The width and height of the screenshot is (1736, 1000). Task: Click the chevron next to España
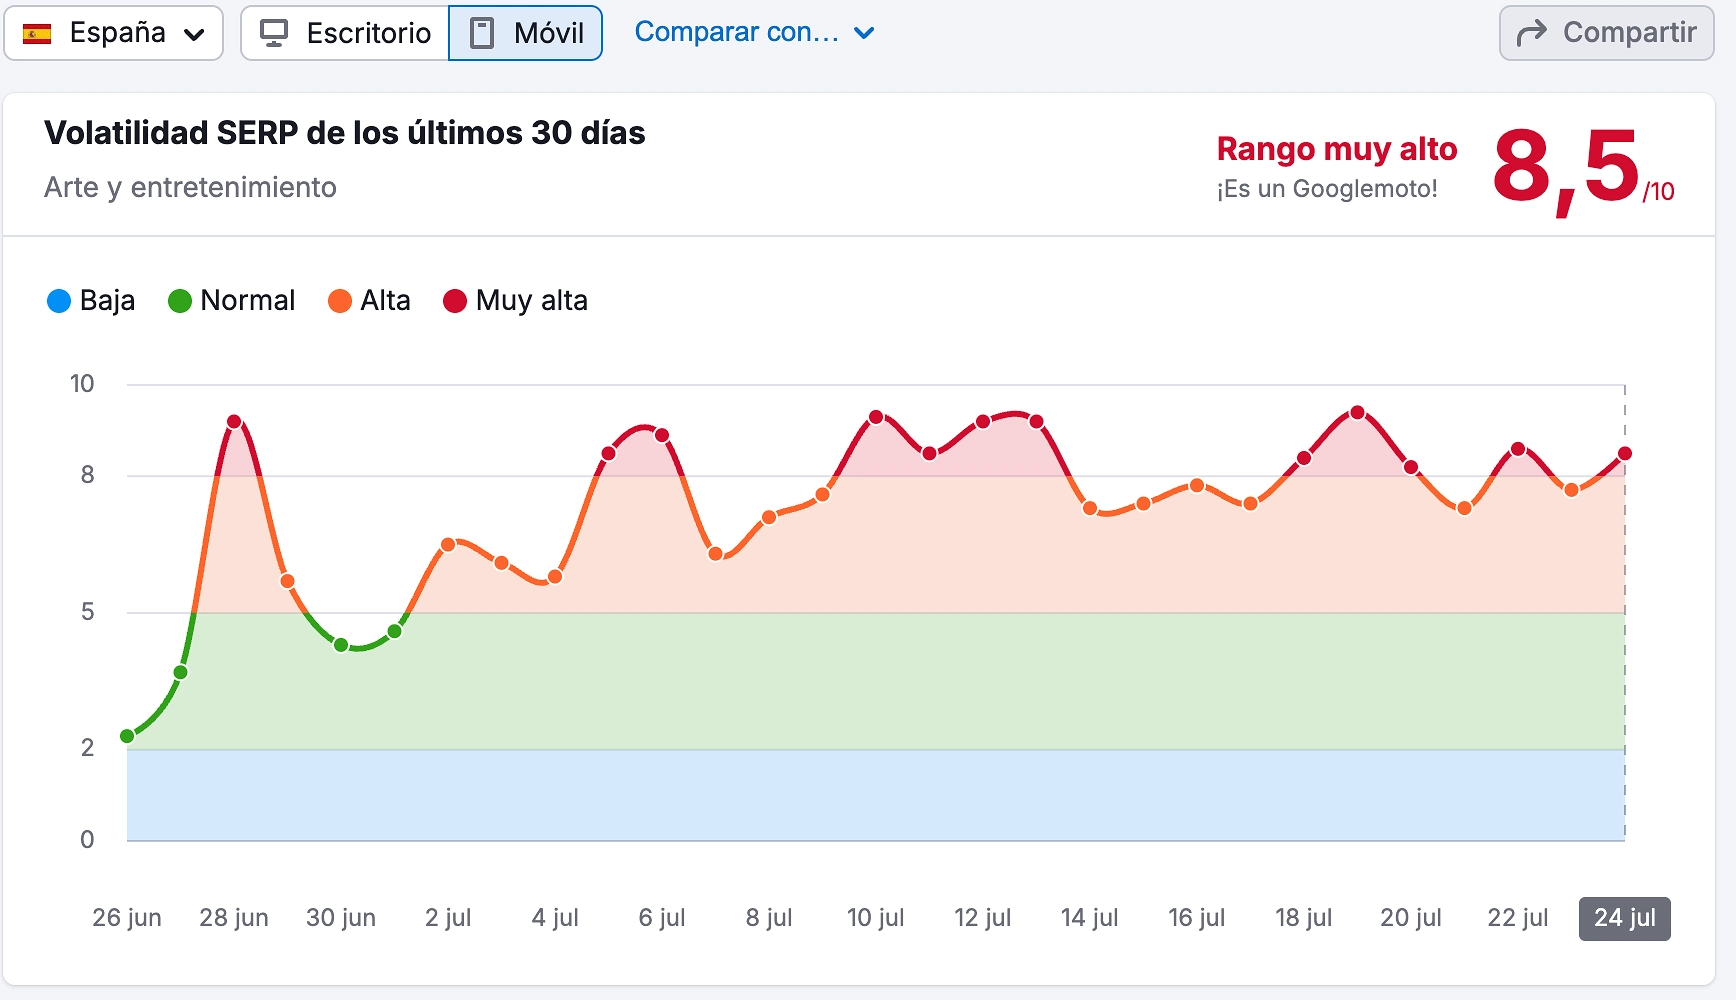tap(192, 33)
